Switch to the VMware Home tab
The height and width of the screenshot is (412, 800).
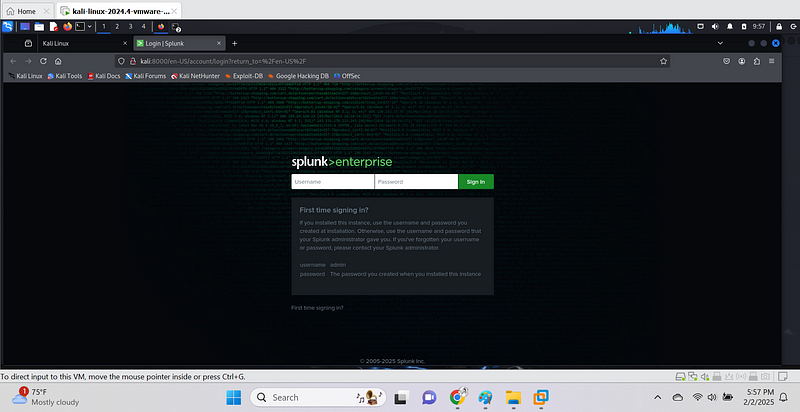(28, 11)
